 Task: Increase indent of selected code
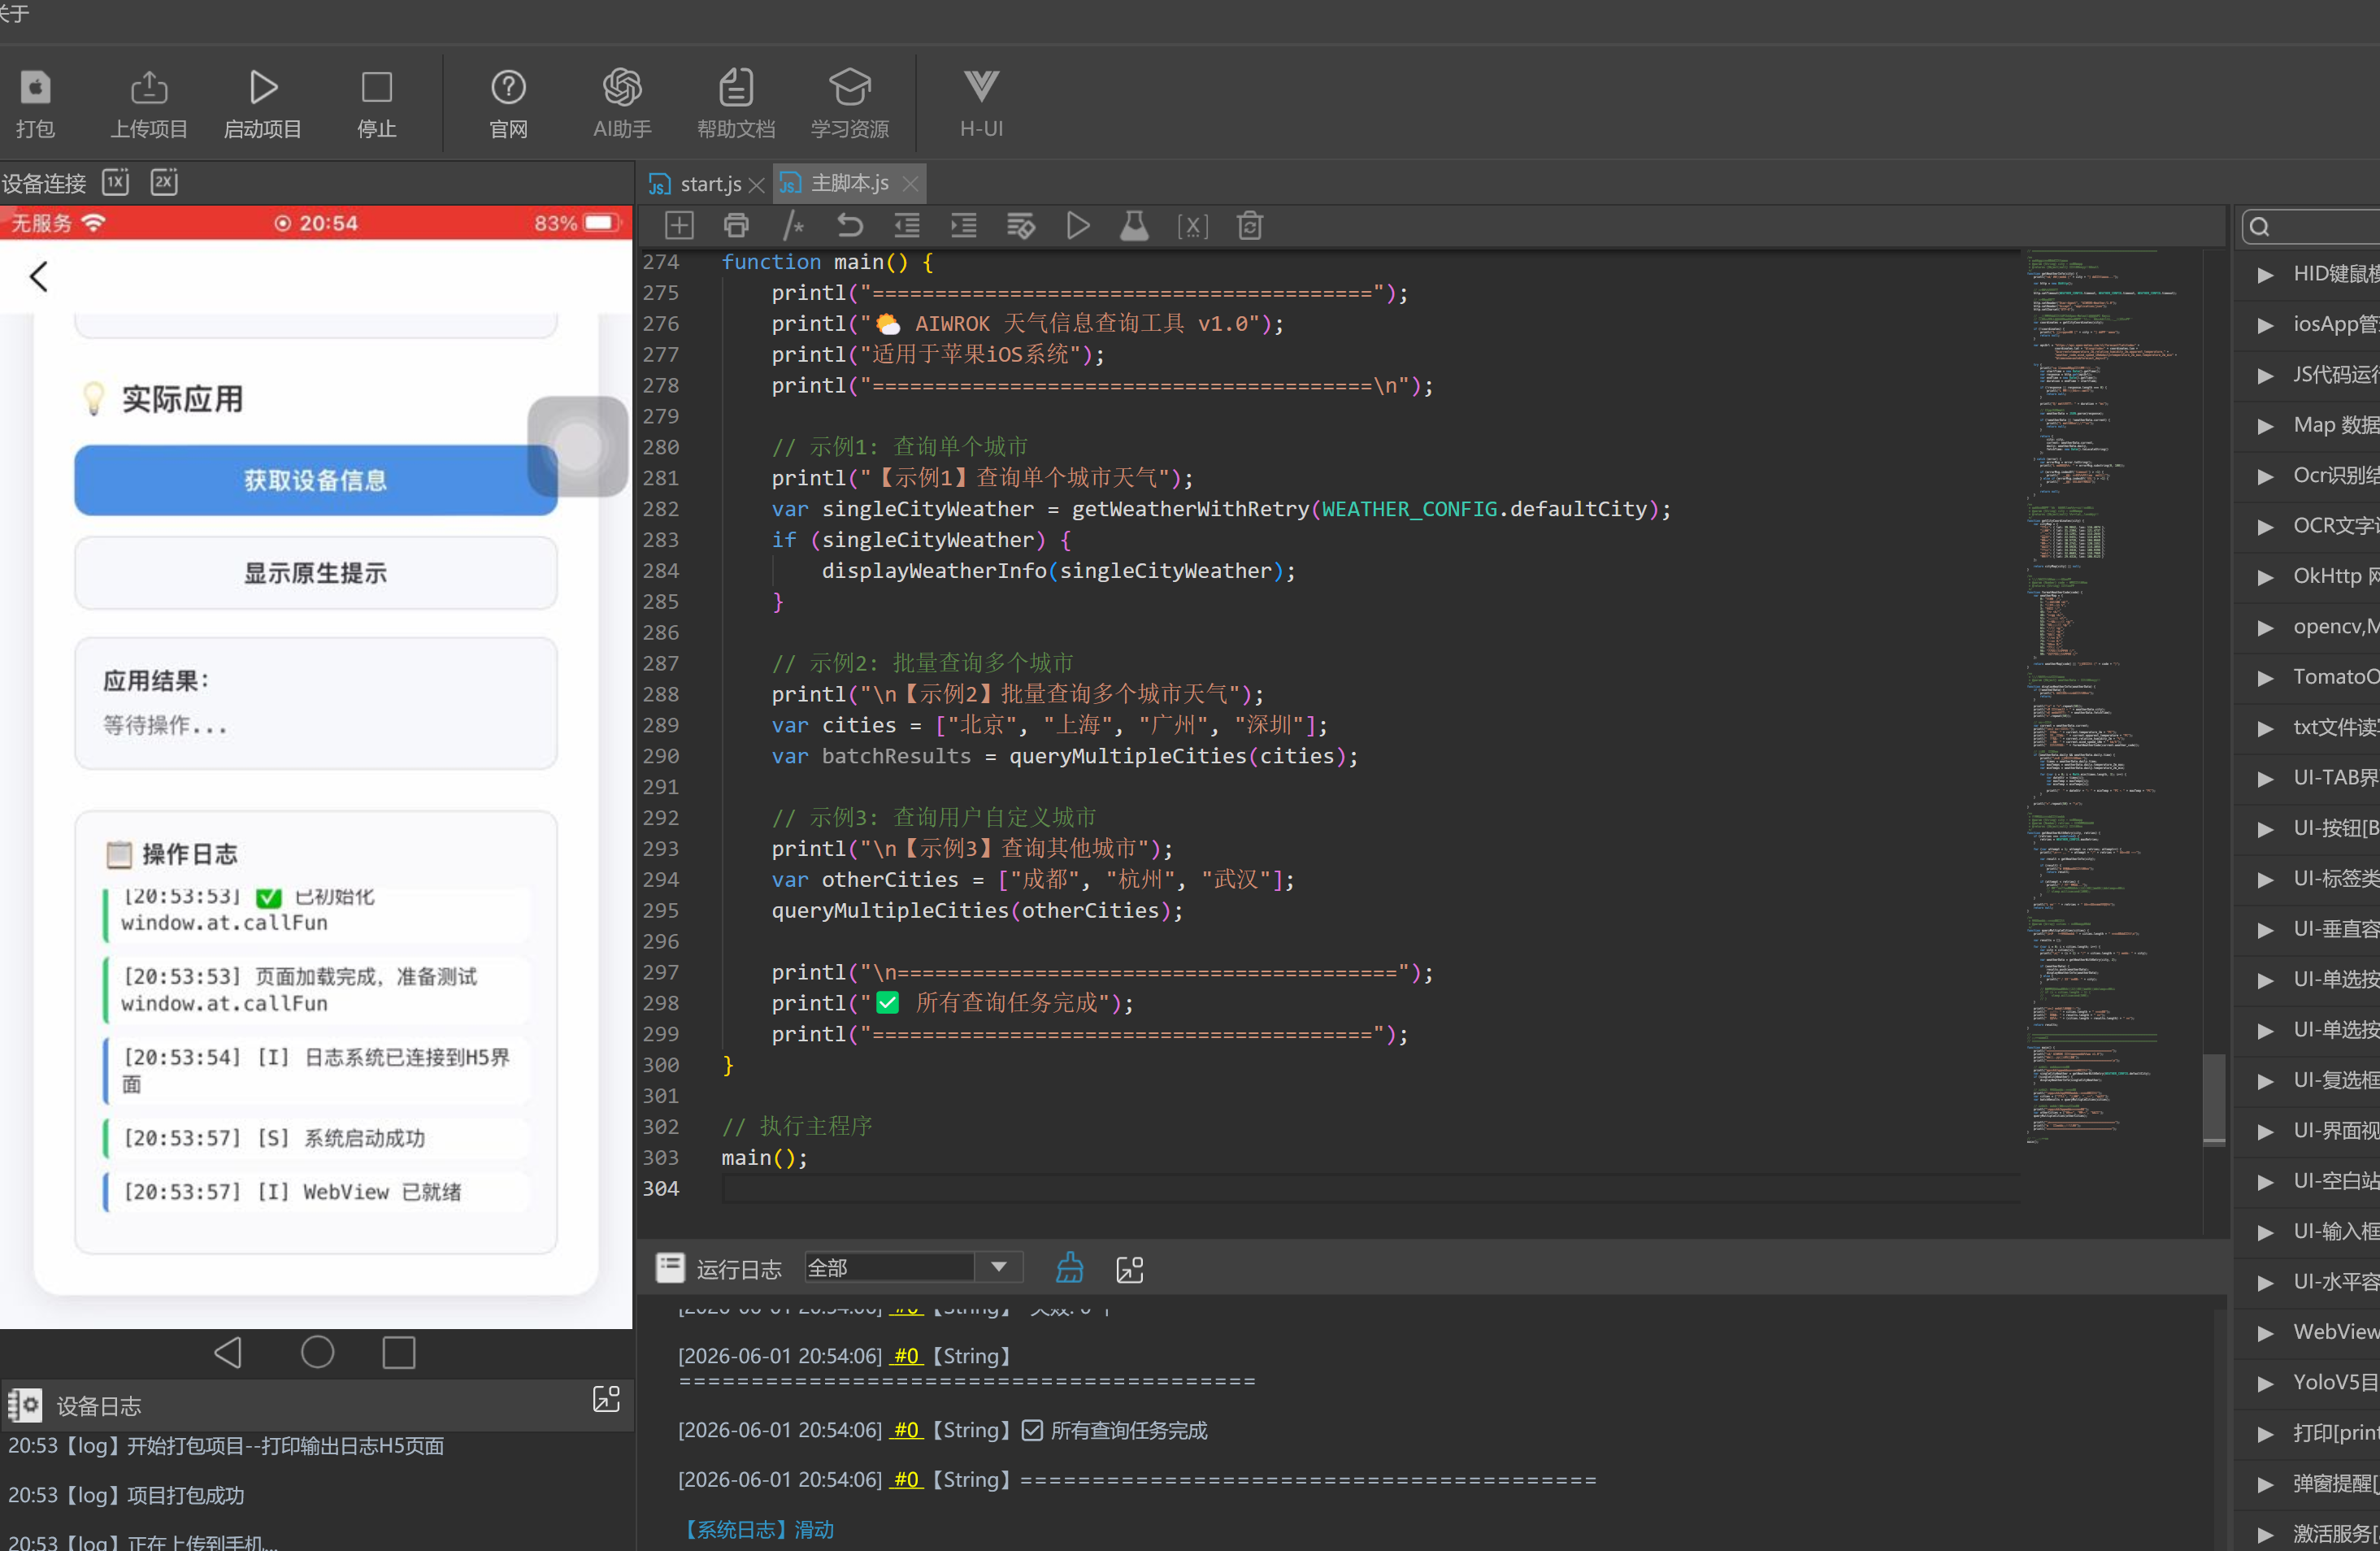pos(964,226)
